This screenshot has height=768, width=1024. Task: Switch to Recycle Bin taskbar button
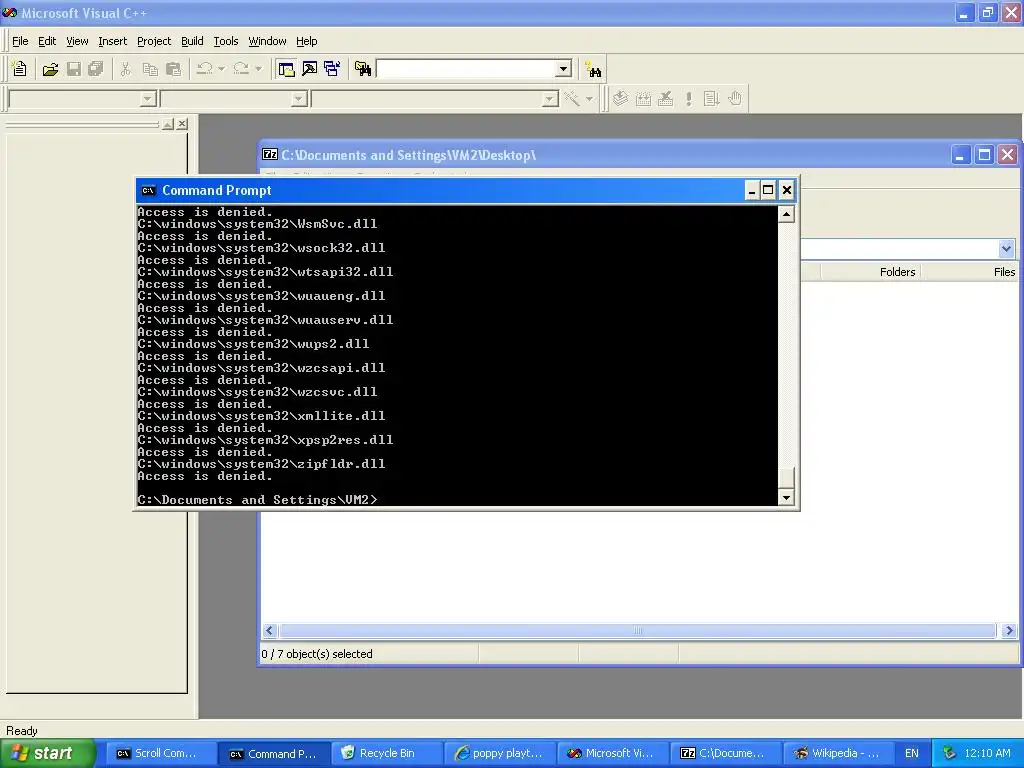(x=386, y=753)
